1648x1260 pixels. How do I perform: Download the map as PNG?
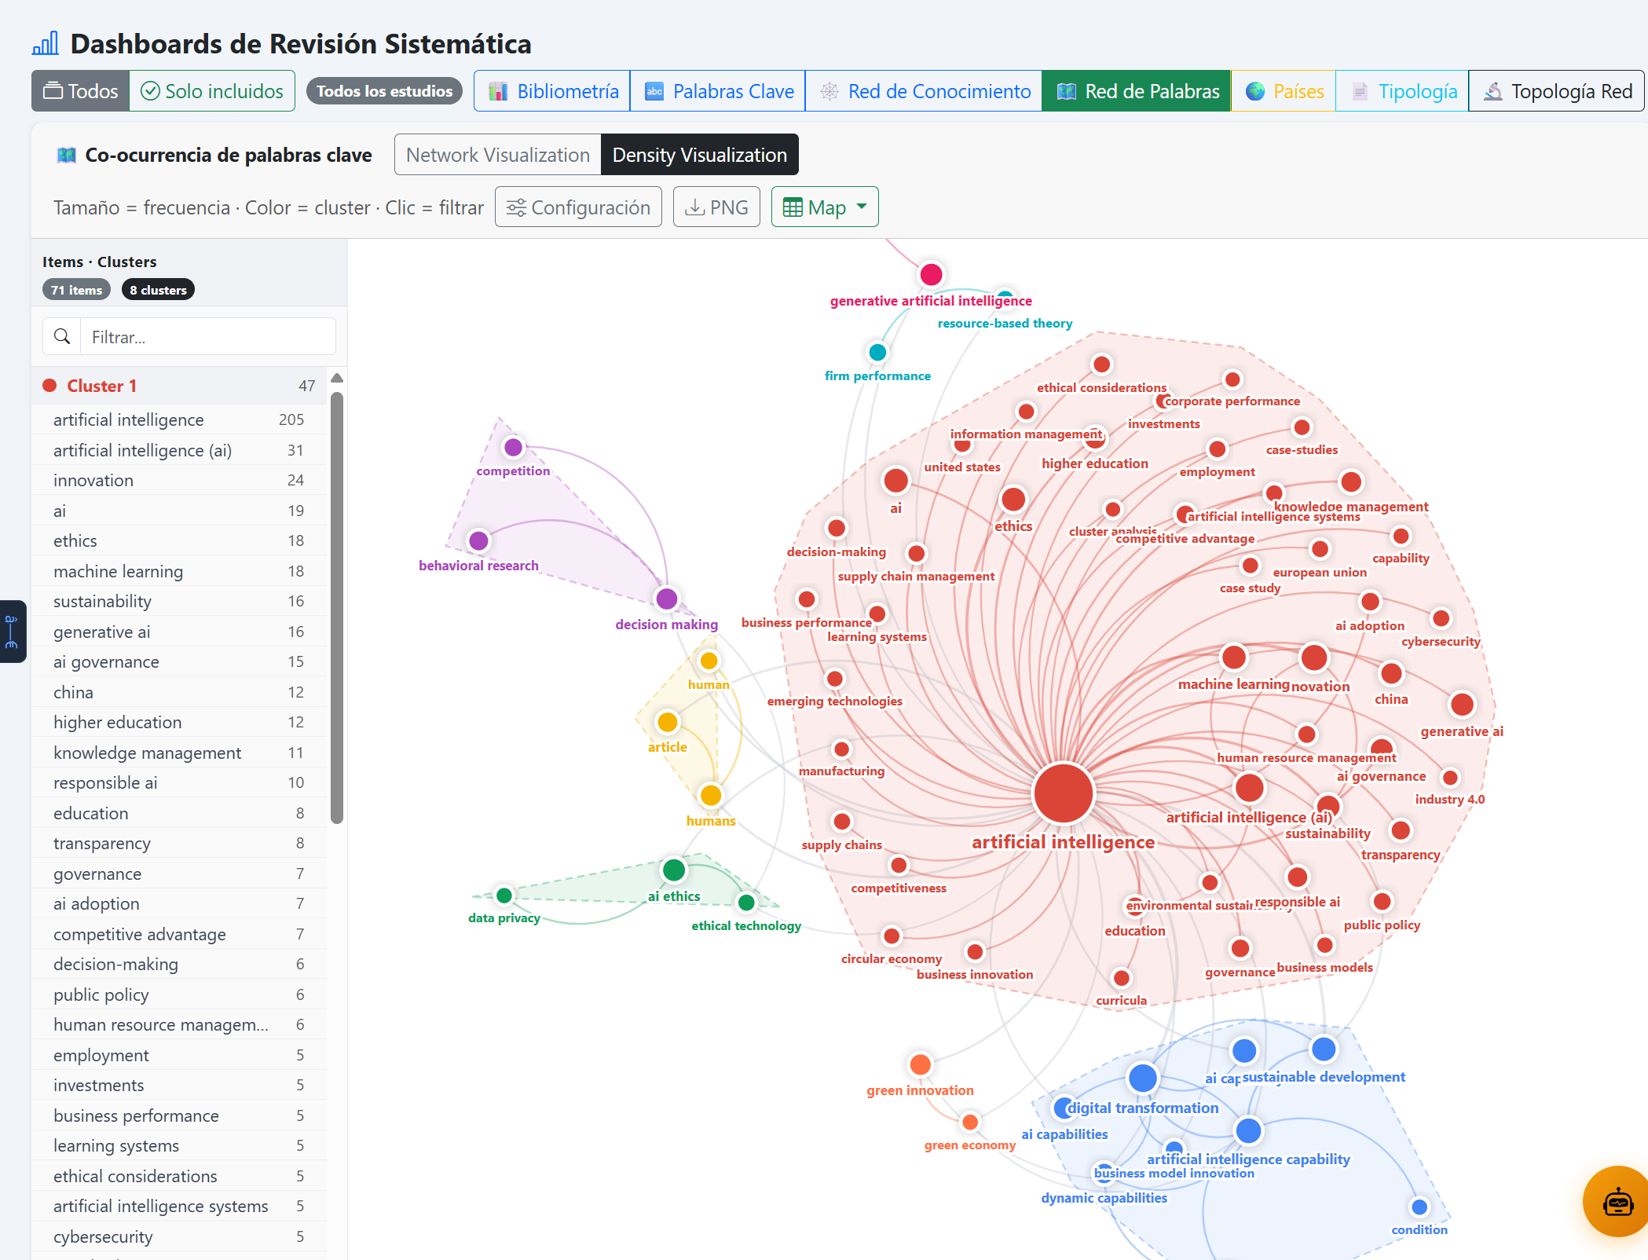pyautogui.click(x=717, y=207)
